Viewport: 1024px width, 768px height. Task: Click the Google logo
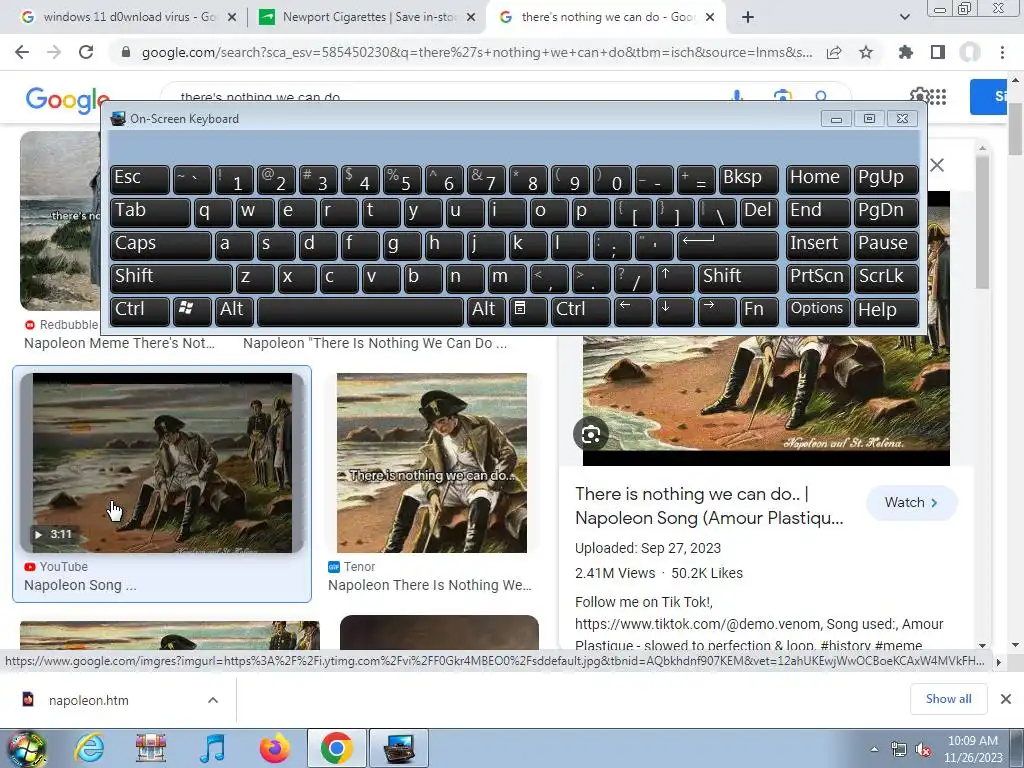coord(67,100)
